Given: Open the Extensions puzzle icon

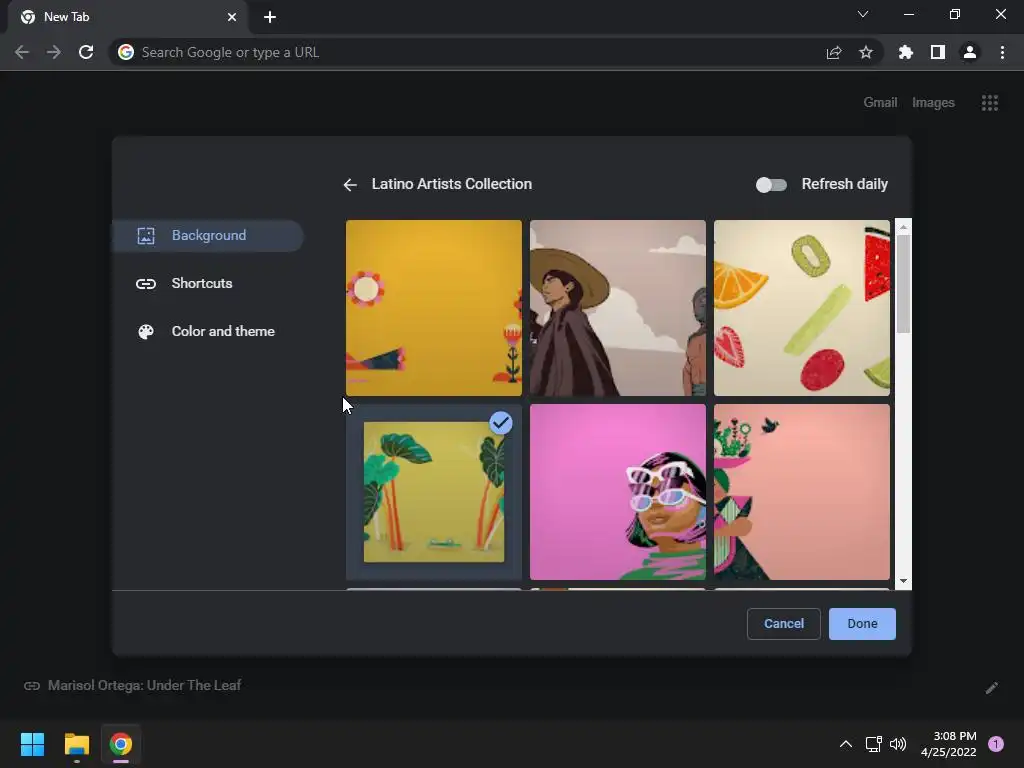Looking at the screenshot, I should 906,52.
